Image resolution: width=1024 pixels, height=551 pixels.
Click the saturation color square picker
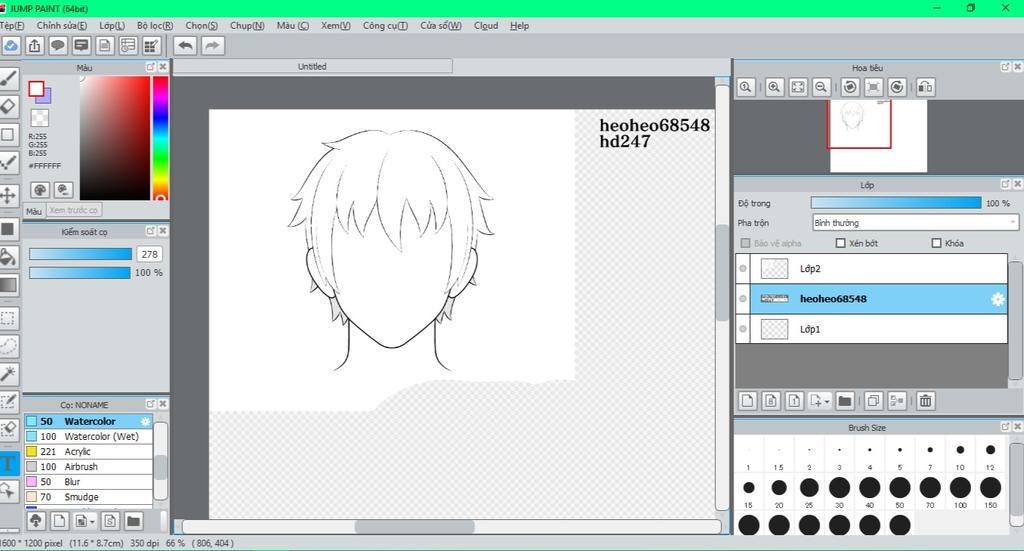coord(115,138)
